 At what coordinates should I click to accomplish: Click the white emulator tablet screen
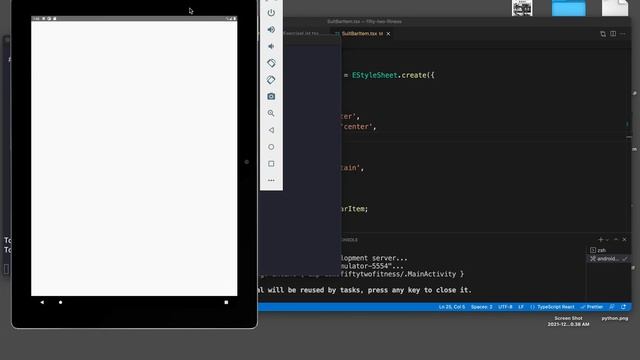click(134, 158)
